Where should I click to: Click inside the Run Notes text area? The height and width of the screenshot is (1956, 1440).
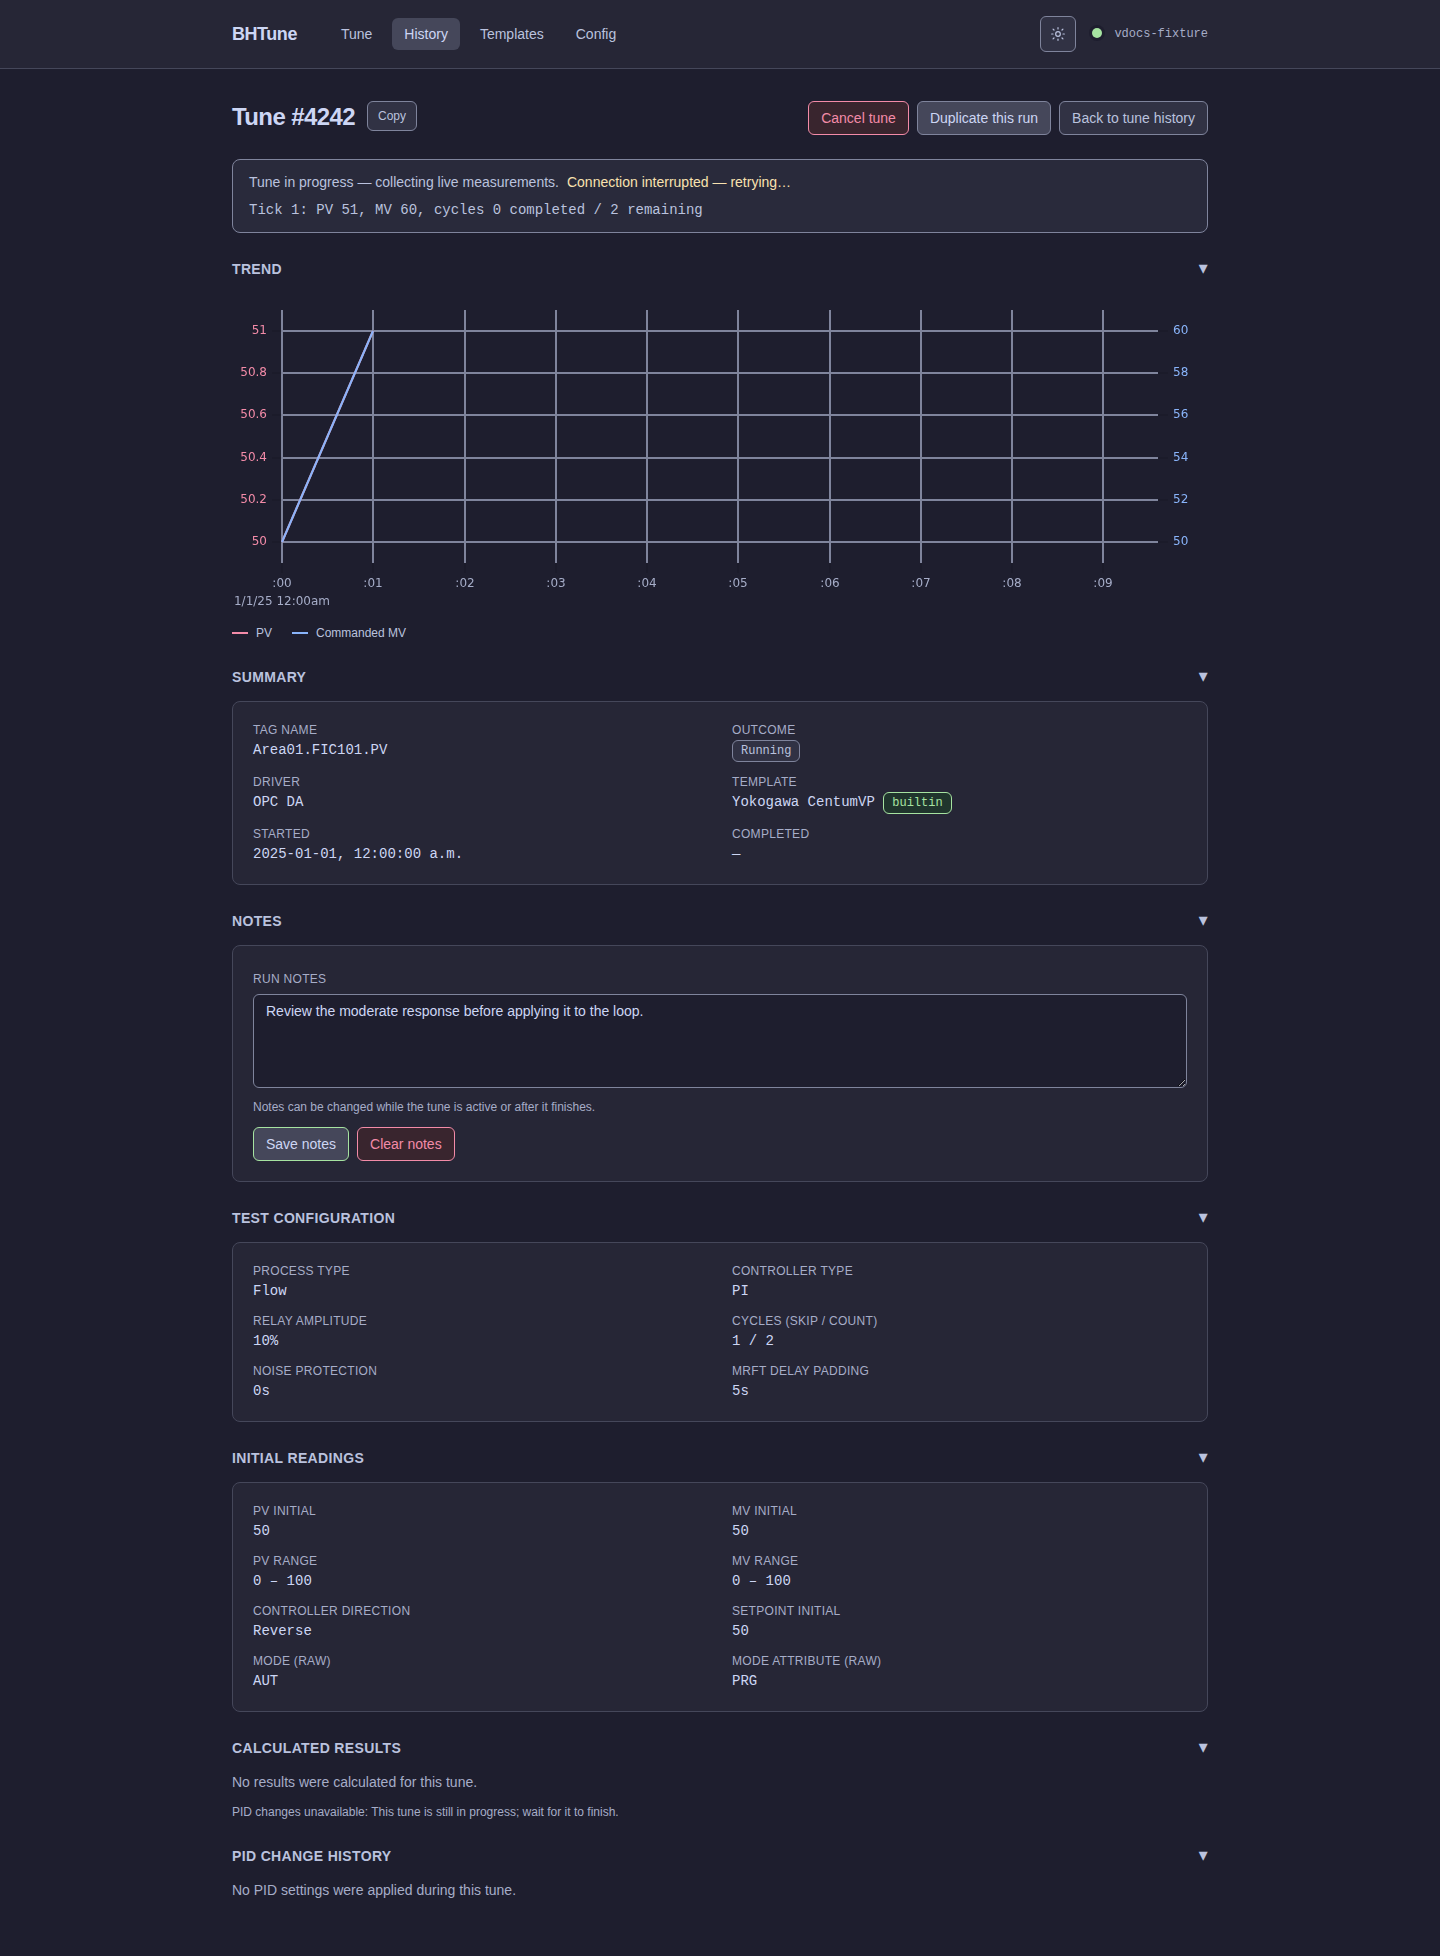[720, 1041]
